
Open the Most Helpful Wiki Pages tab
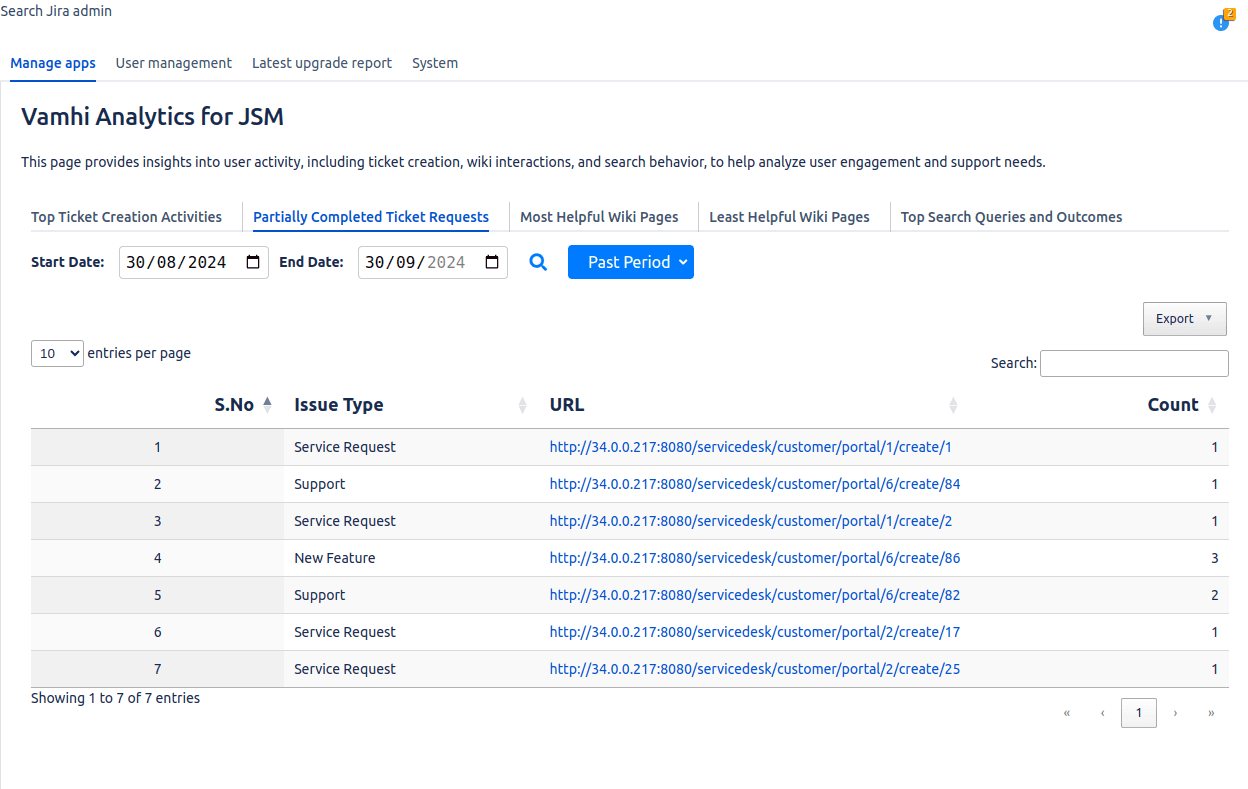pyautogui.click(x=599, y=217)
